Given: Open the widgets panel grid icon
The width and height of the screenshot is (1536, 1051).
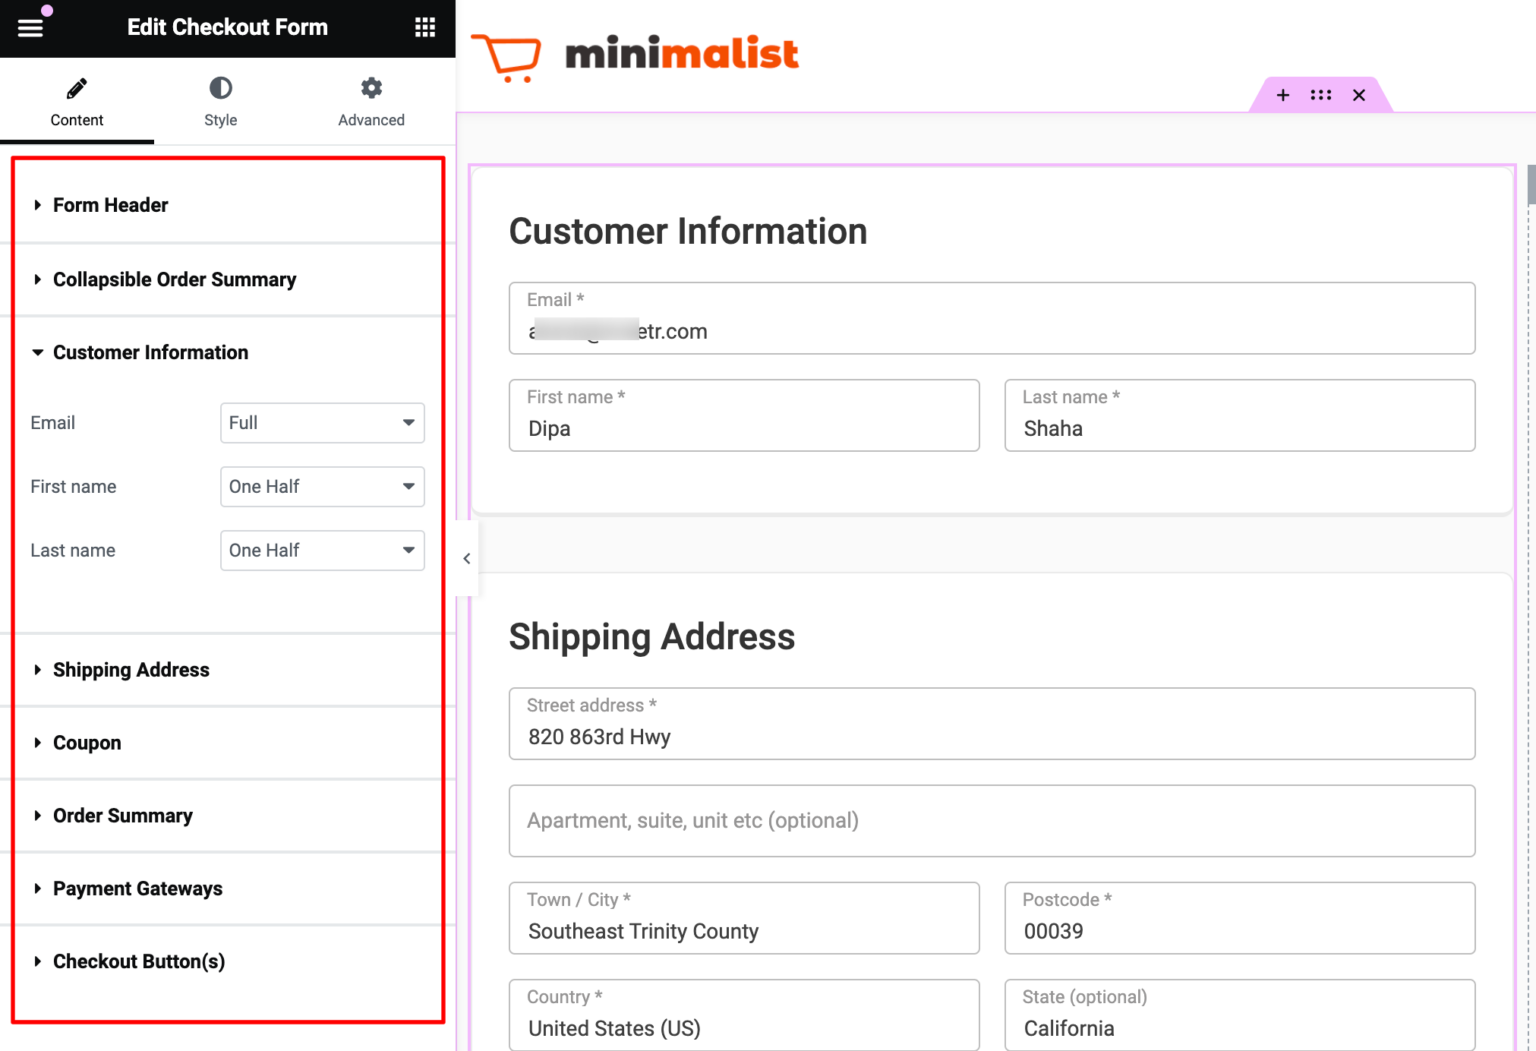Looking at the screenshot, I should (x=425, y=27).
